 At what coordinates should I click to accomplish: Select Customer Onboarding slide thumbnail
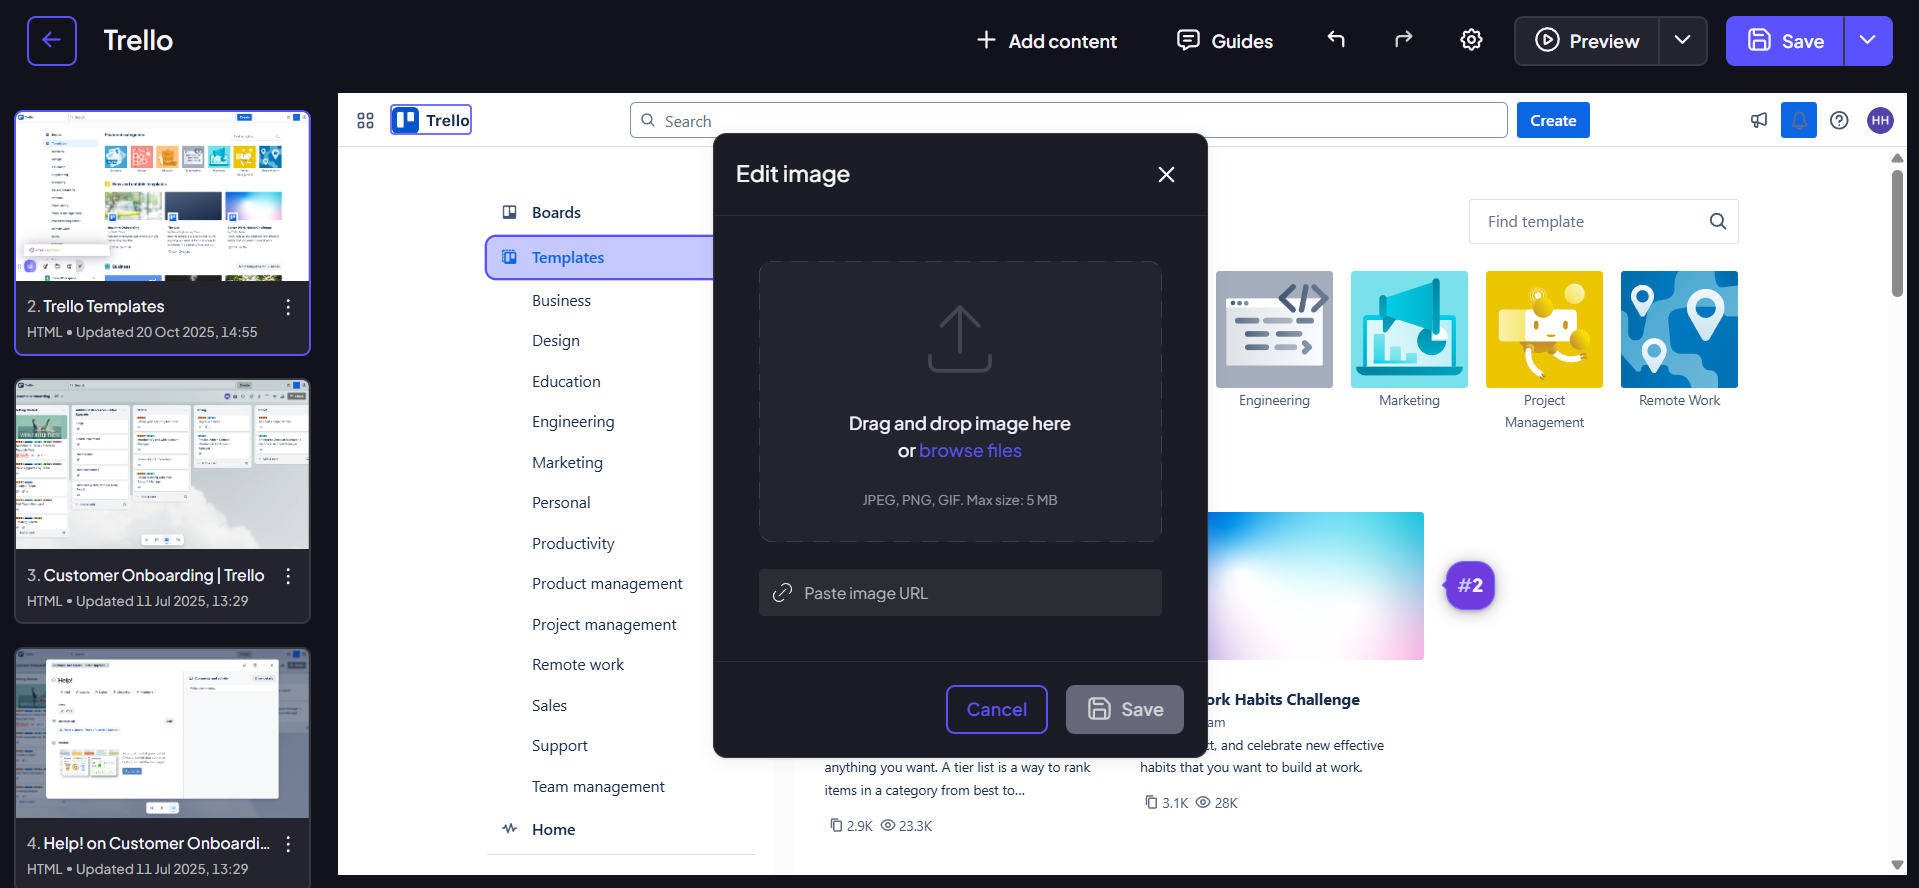click(162, 465)
